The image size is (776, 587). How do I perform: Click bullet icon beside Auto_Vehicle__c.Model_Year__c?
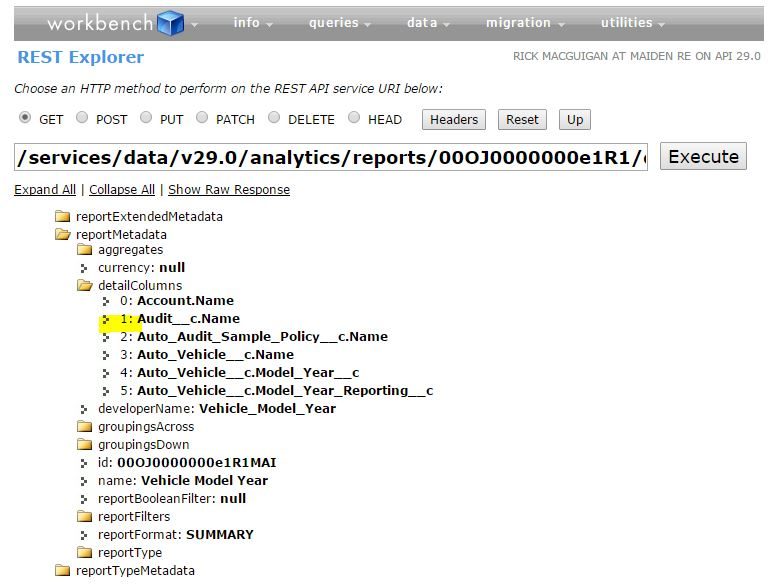click(105, 373)
